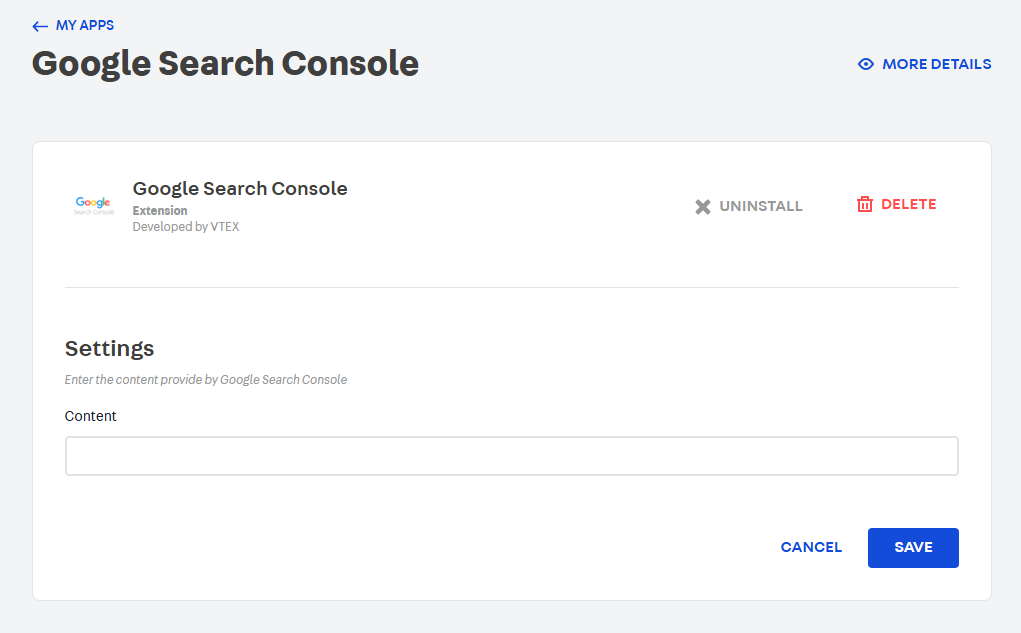The width and height of the screenshot is (1021, 633).
Task: Click the eye icon beside MORE DETAILS
Action: pyautogui.click(x=865, y=63)
